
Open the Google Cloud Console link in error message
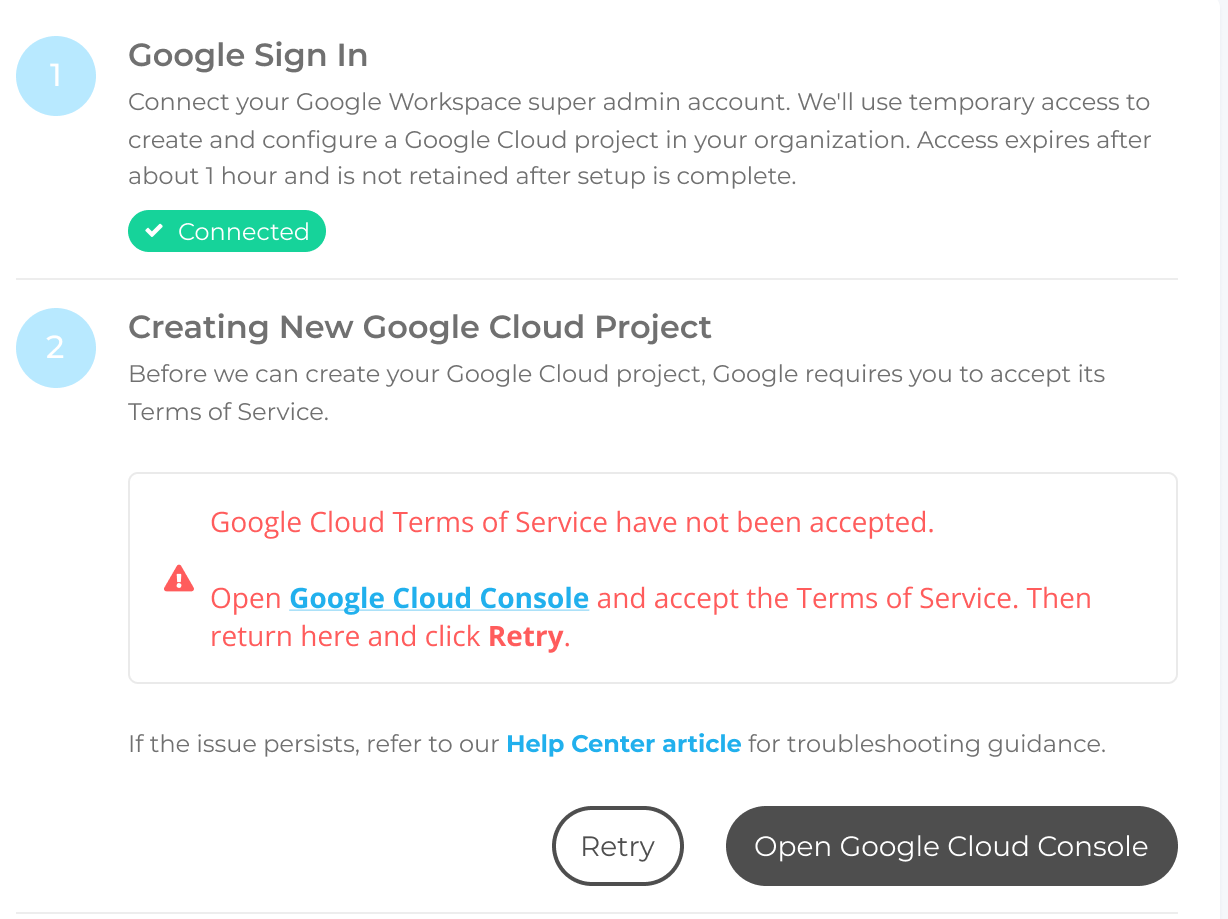pyautogui.click(x=439, y=598)
